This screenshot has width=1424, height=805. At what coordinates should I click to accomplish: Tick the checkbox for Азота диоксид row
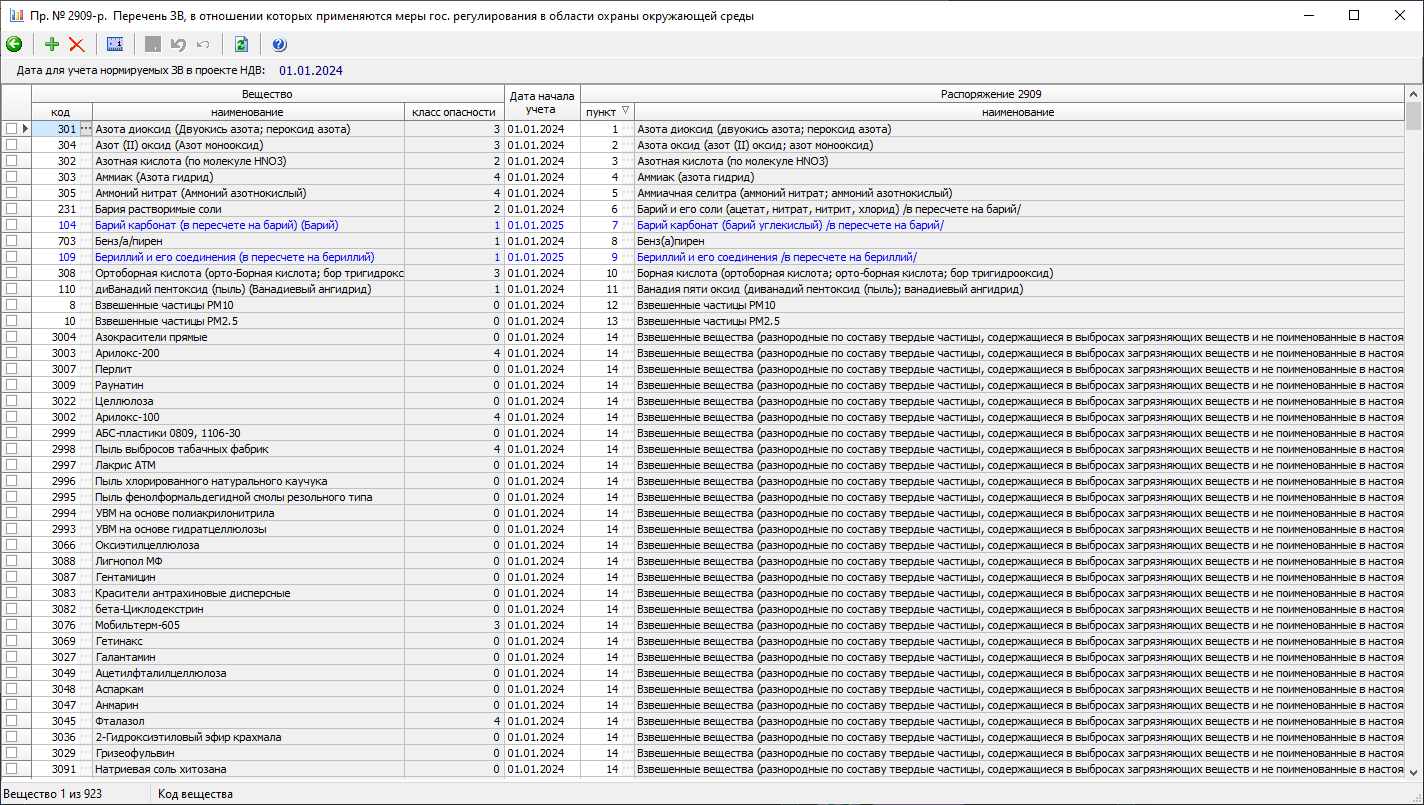point(11,129)
